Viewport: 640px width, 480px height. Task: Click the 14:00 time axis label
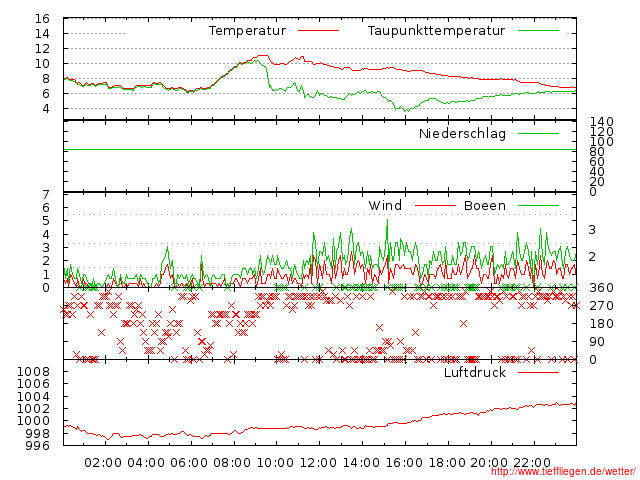[361, 462]
